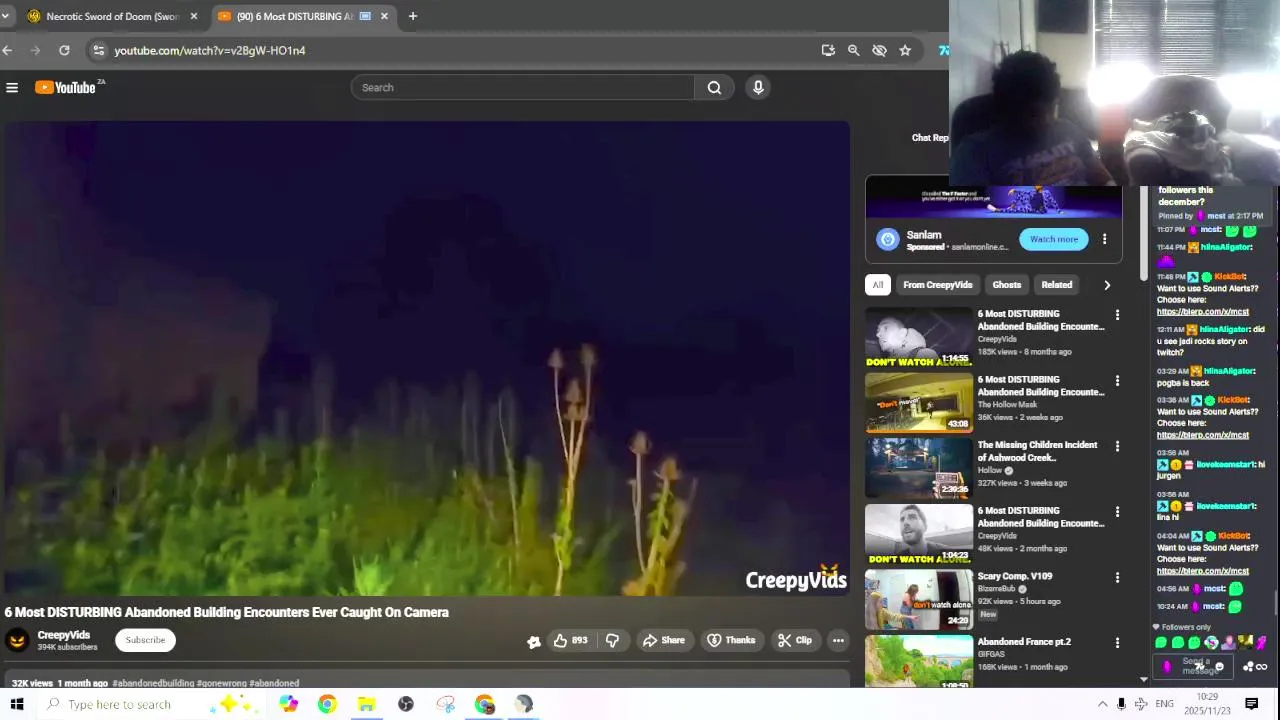Screen dimensions: 1280x720
Task: Open options menu for Sanlam ad
Action: [1104, 239]
